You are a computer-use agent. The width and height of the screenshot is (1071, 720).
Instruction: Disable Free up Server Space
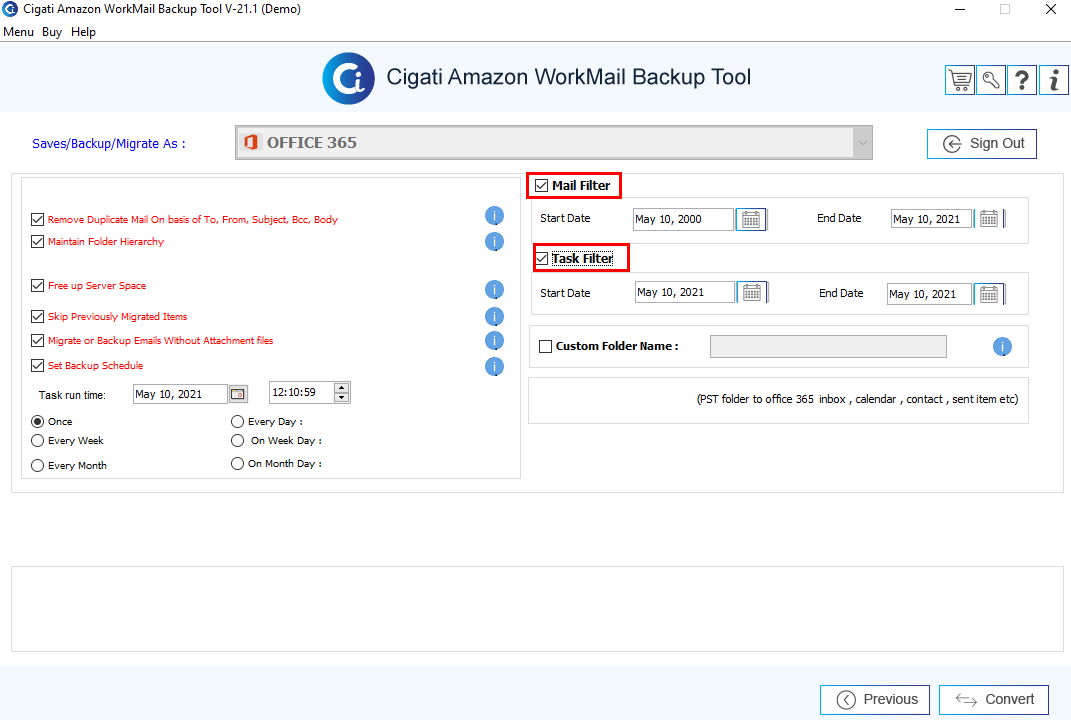(38, 286)
